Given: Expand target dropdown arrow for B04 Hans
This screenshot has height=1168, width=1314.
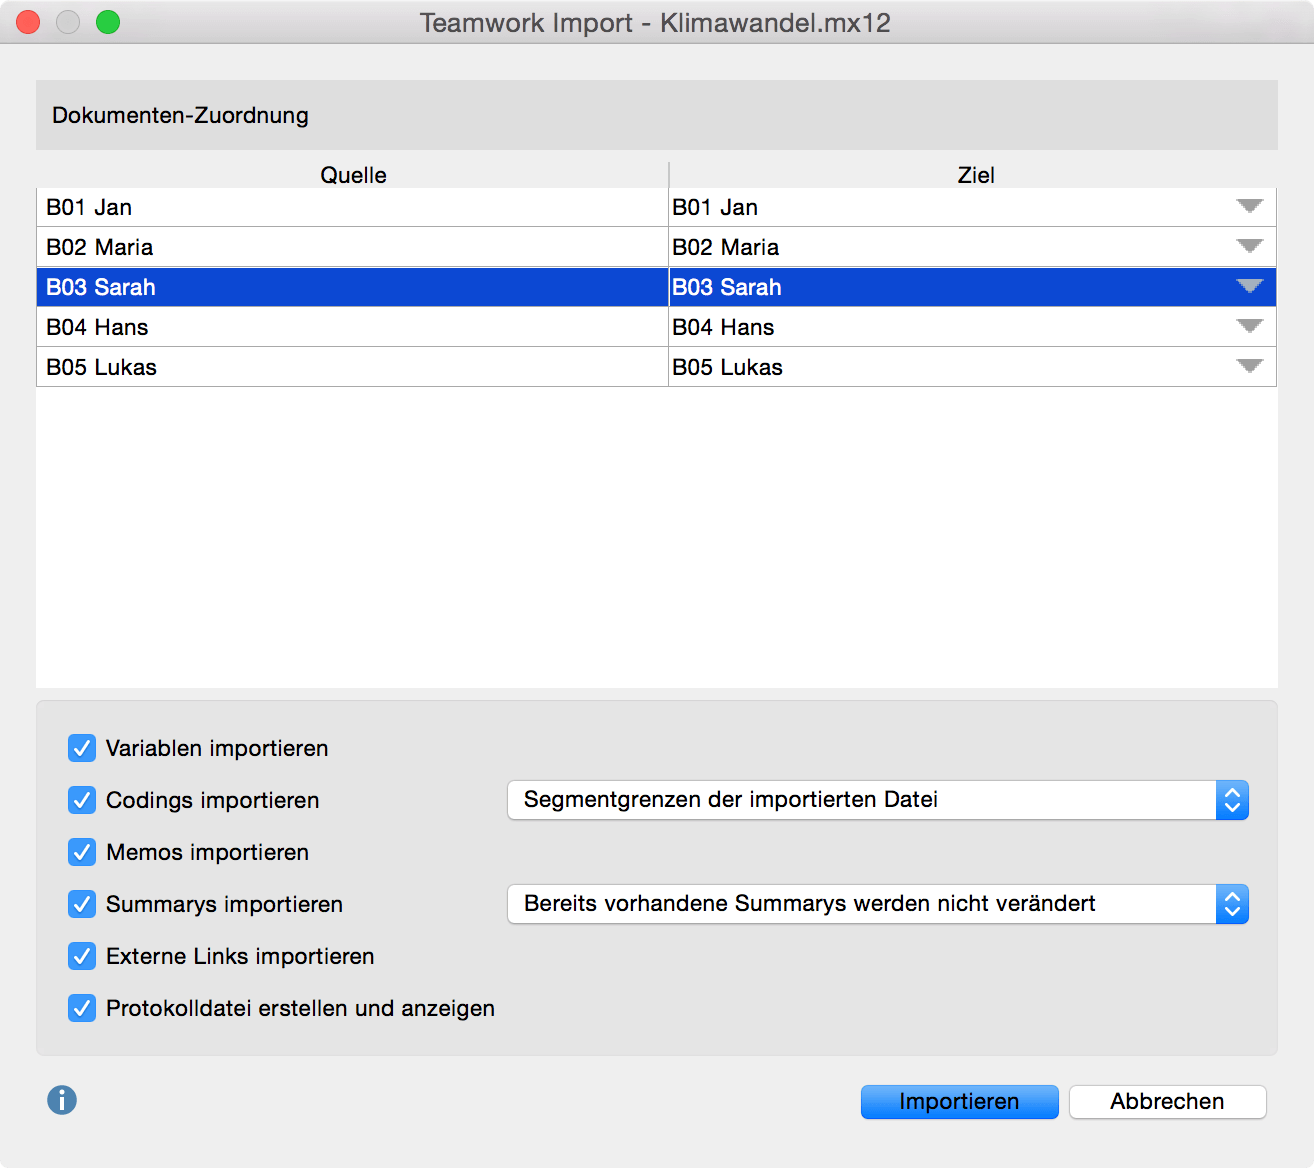Looking at the screenshot, I should tap(1250, 326).
